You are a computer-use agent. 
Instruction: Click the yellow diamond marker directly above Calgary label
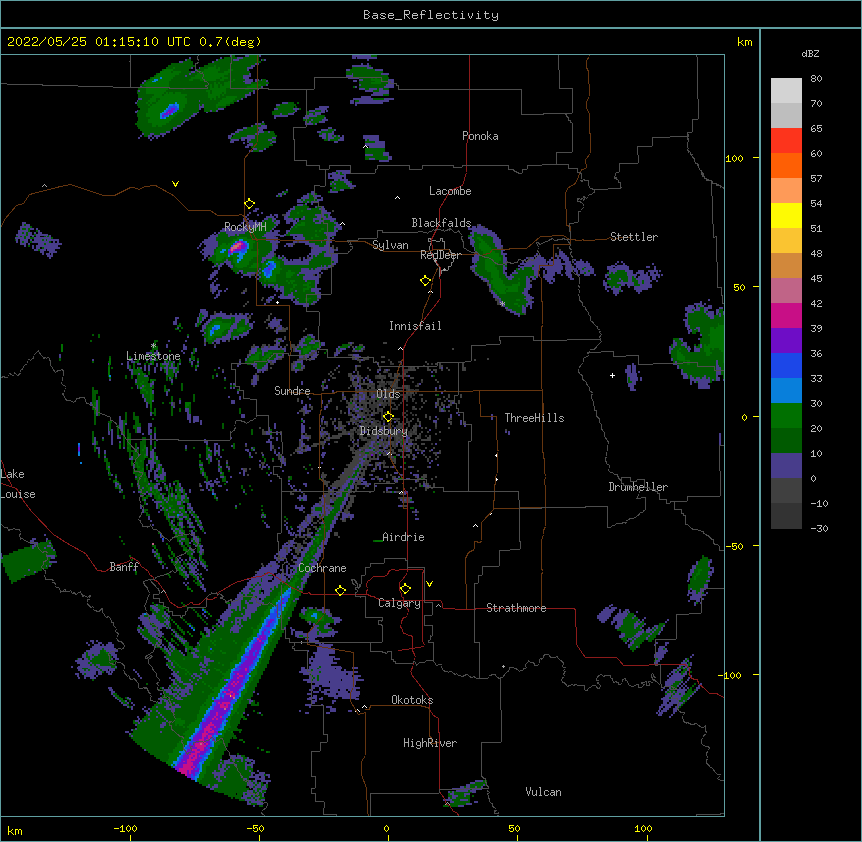click(x=405, y=589)
